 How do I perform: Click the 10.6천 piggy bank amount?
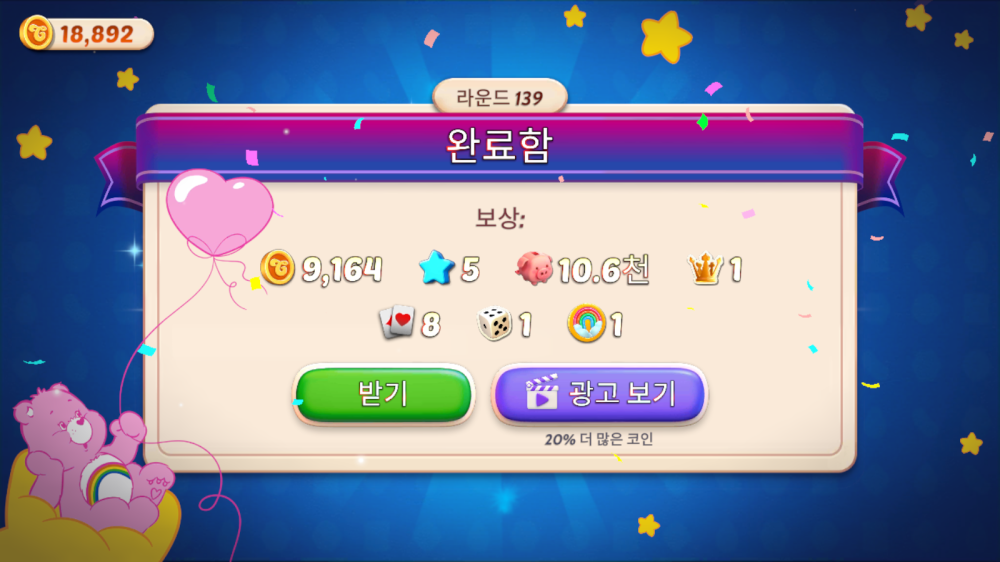click(604, 269)
